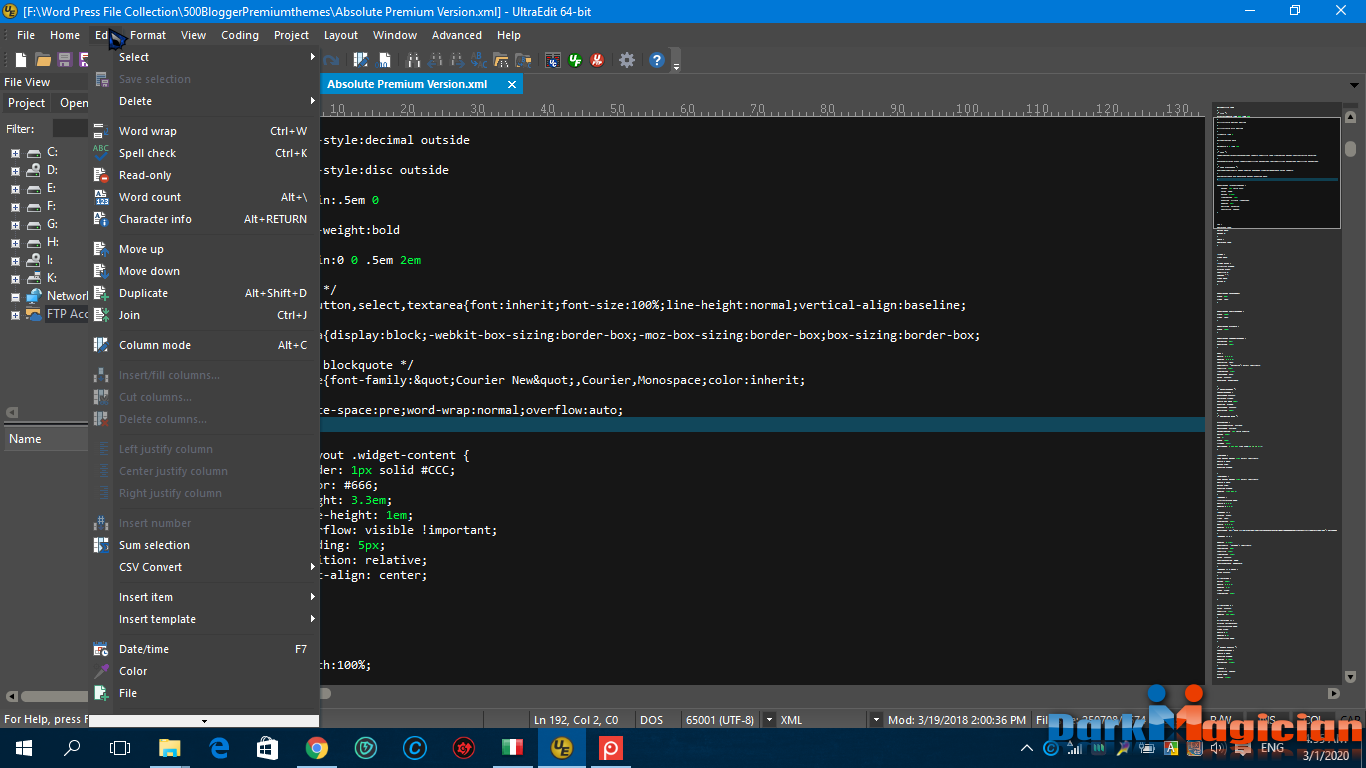Toggle Read-only in the Edit menu

tap(204, 175)
